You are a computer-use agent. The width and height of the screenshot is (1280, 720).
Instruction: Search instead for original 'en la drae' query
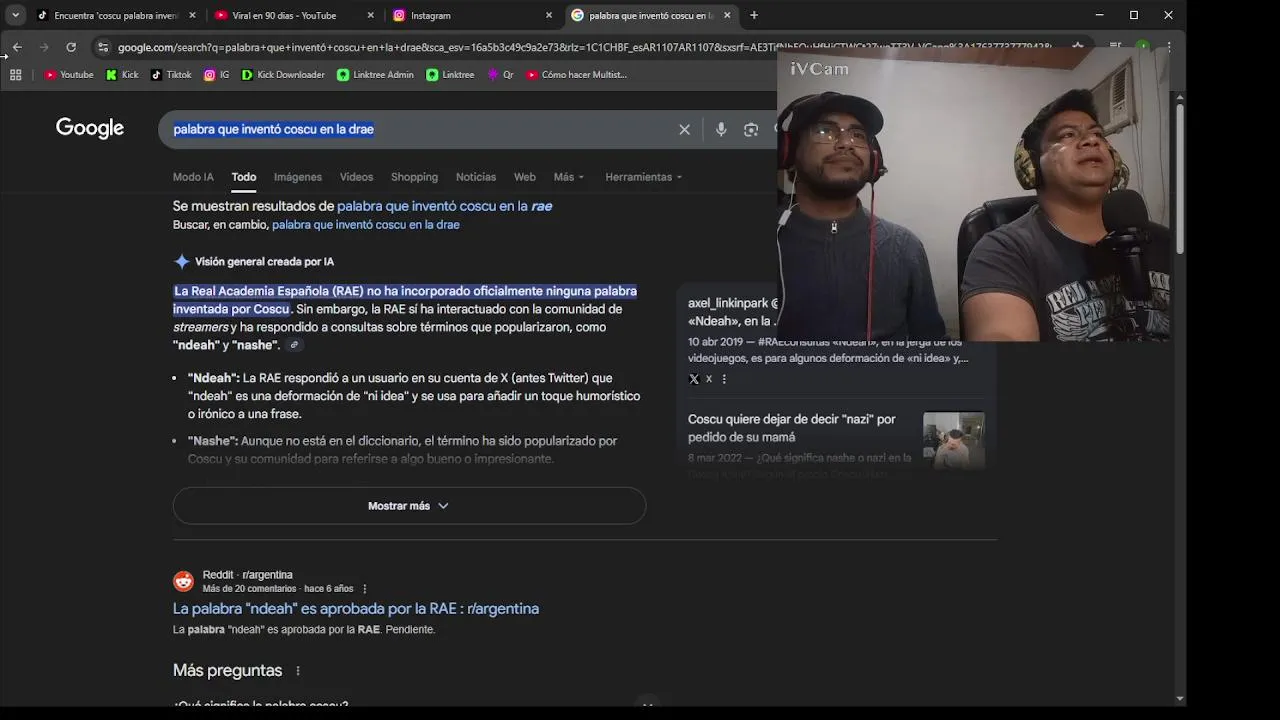click(366, 225)
